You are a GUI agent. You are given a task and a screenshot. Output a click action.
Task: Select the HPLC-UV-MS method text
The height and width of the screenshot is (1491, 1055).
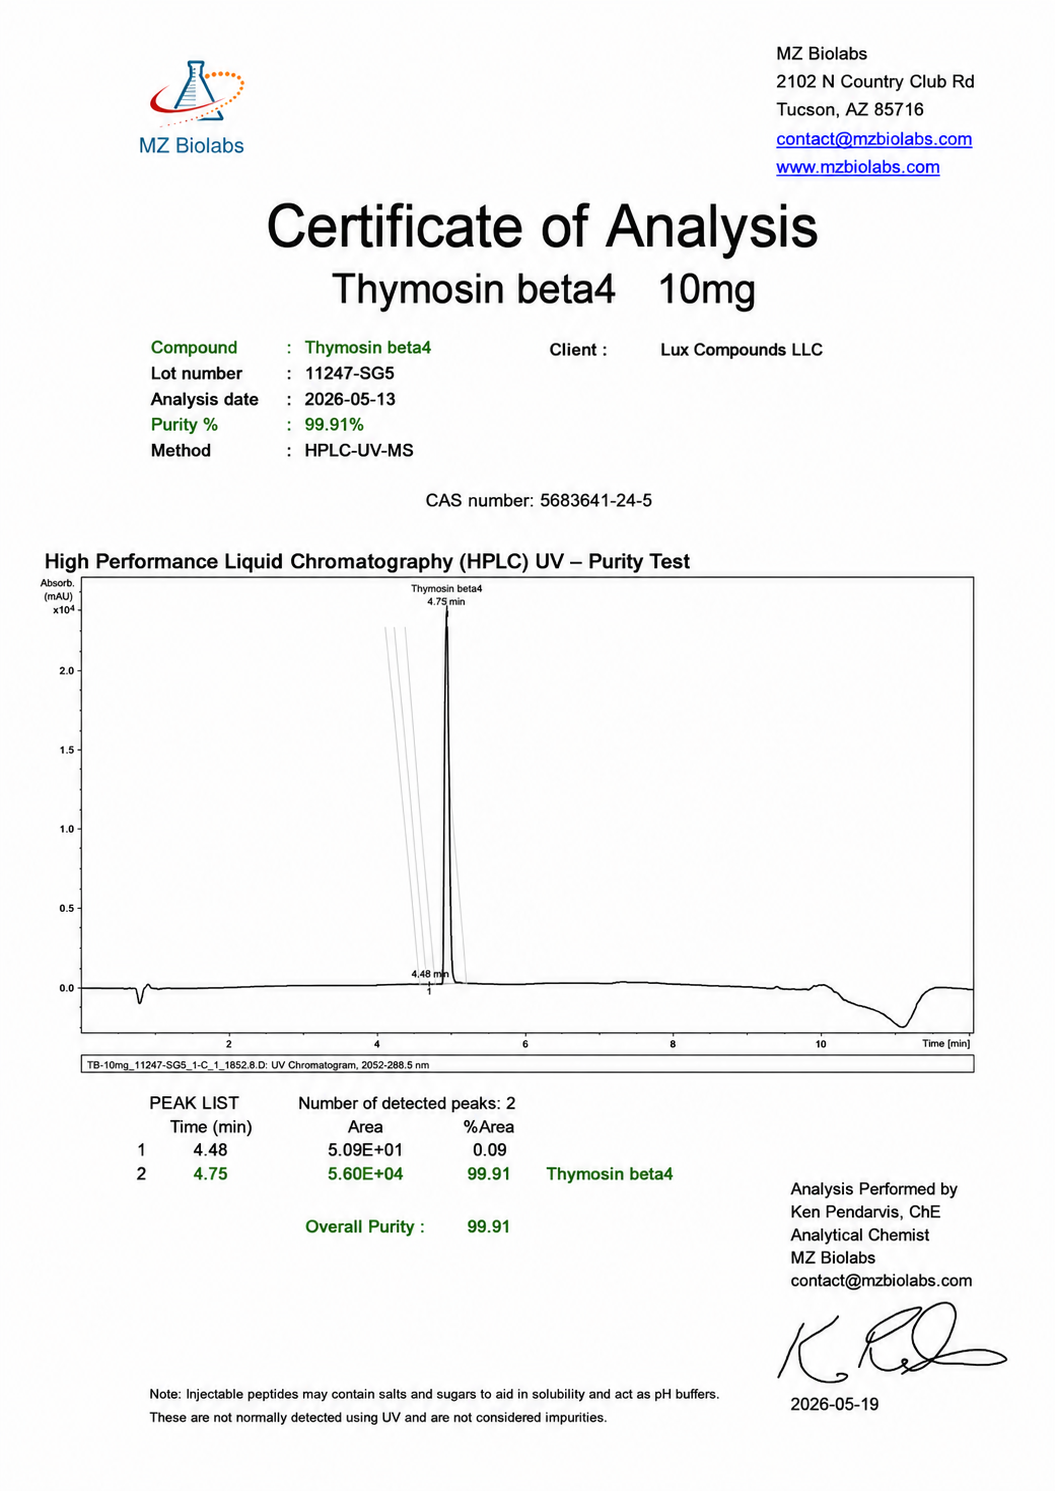pos(359,451)
